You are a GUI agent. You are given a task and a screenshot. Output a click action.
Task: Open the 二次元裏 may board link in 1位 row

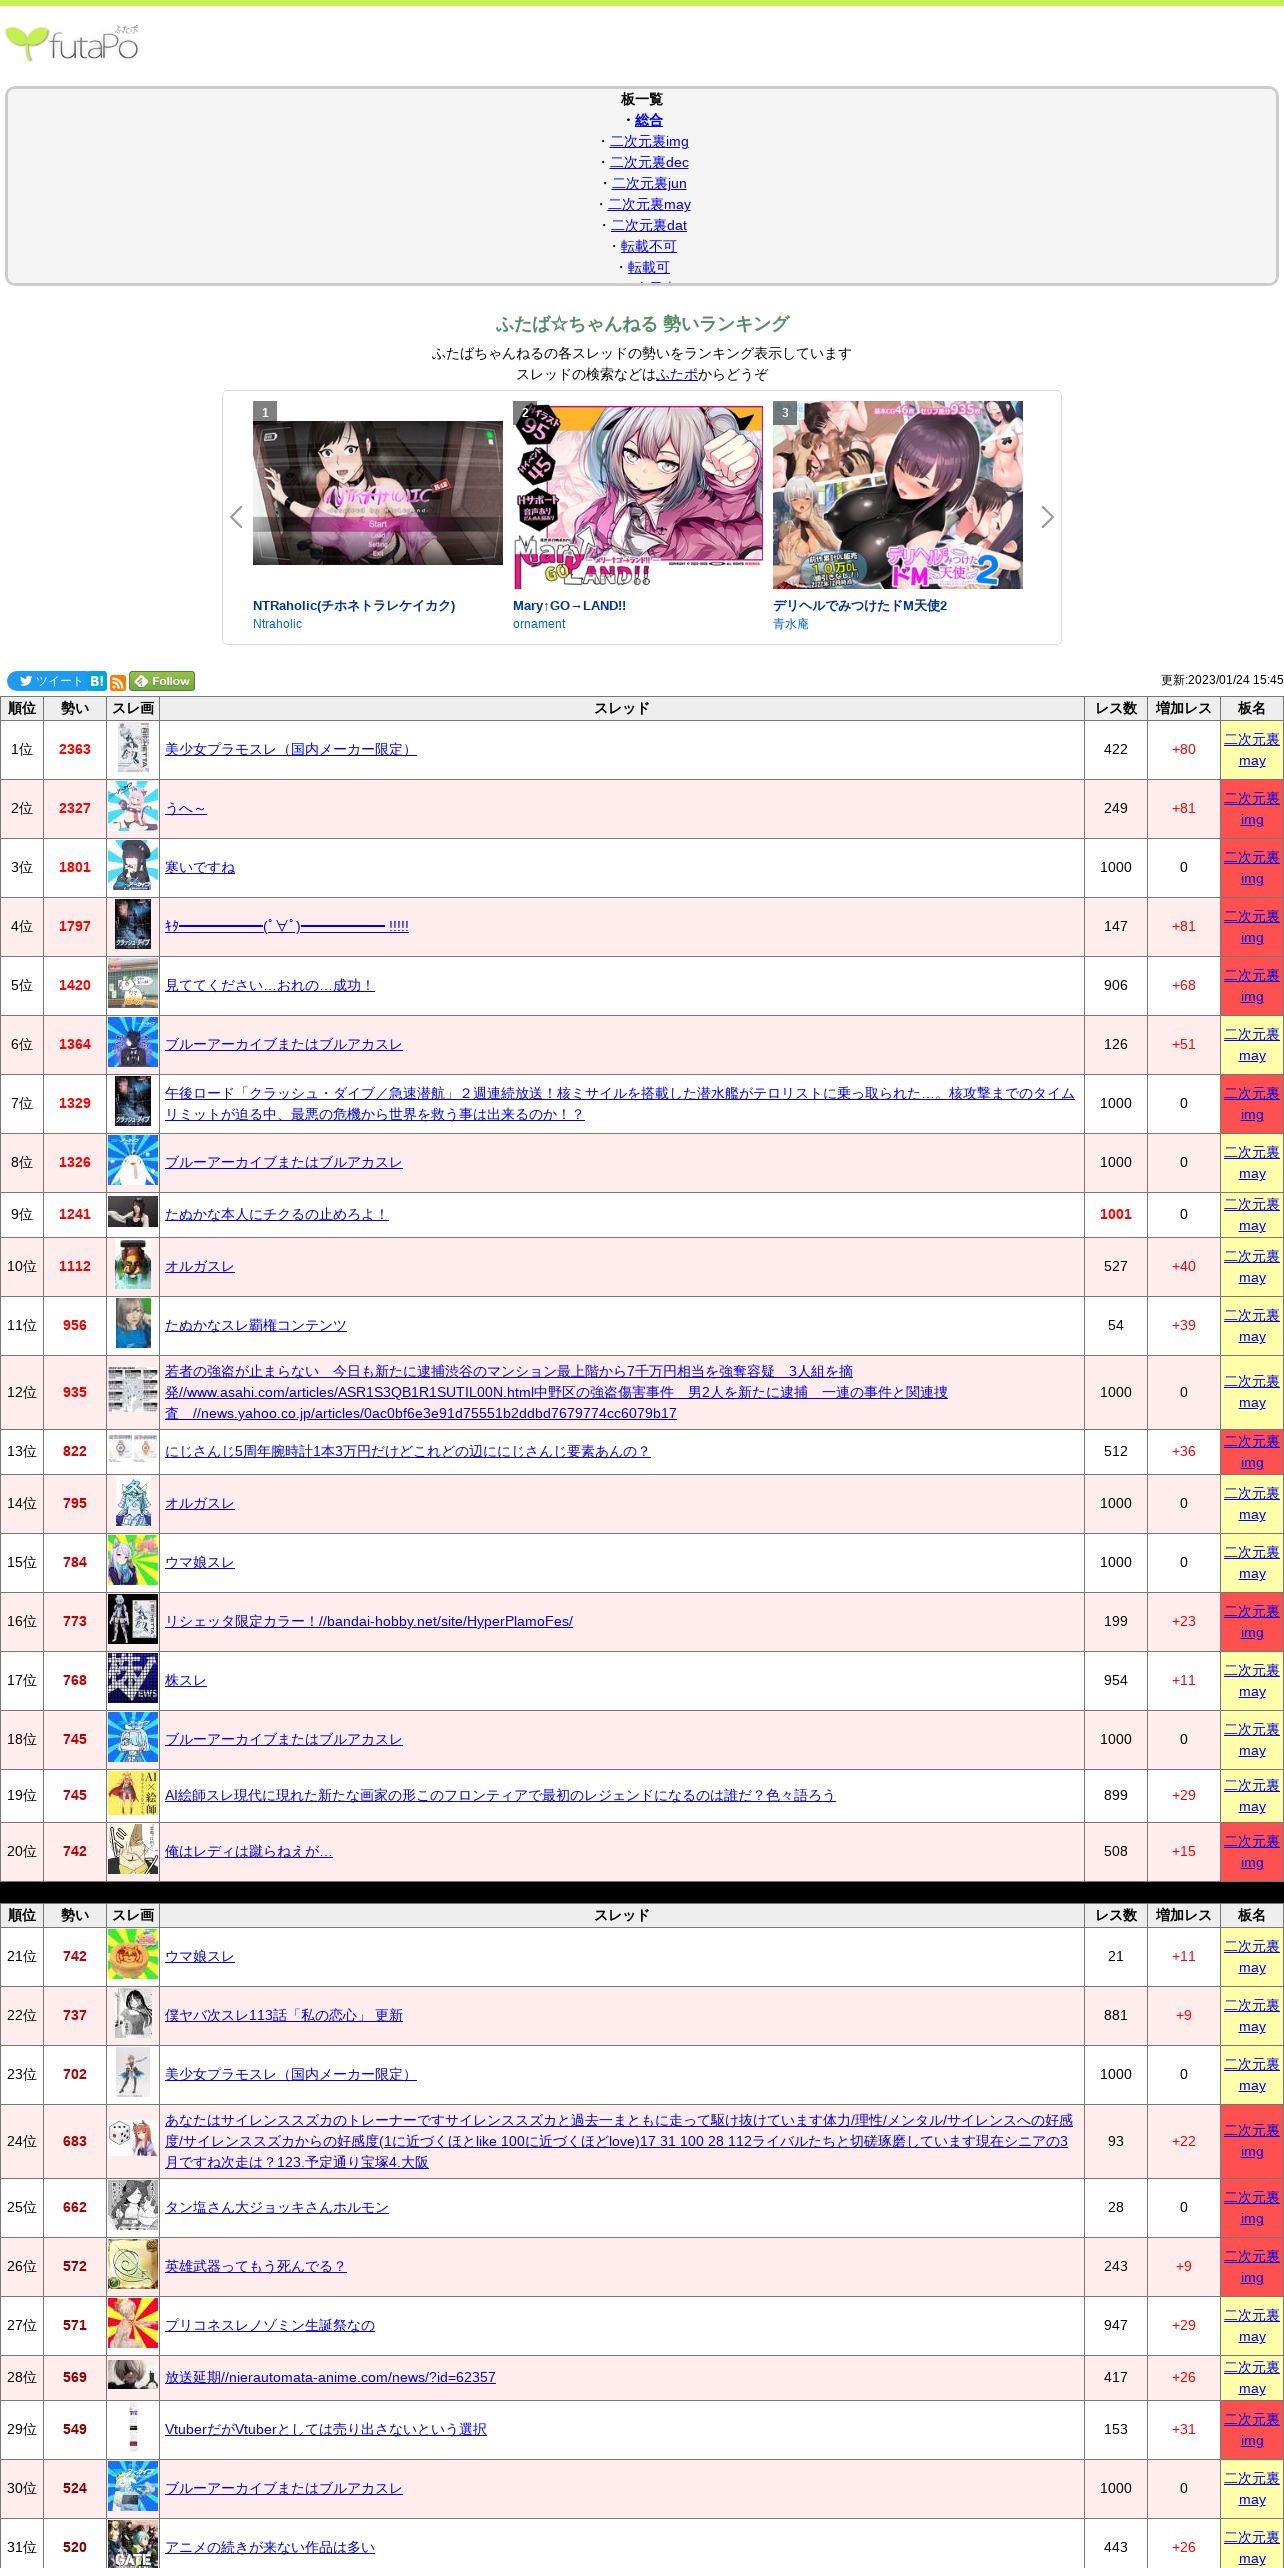click(1252, 750)
